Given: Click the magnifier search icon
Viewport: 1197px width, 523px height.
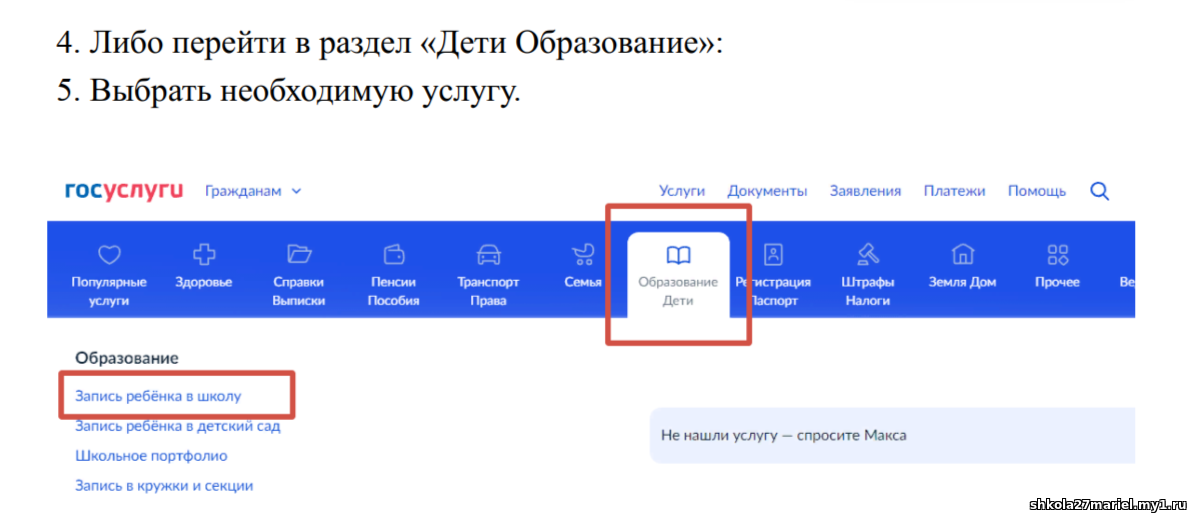Looking at the screenshot, I should click(x=1099, y=191).
